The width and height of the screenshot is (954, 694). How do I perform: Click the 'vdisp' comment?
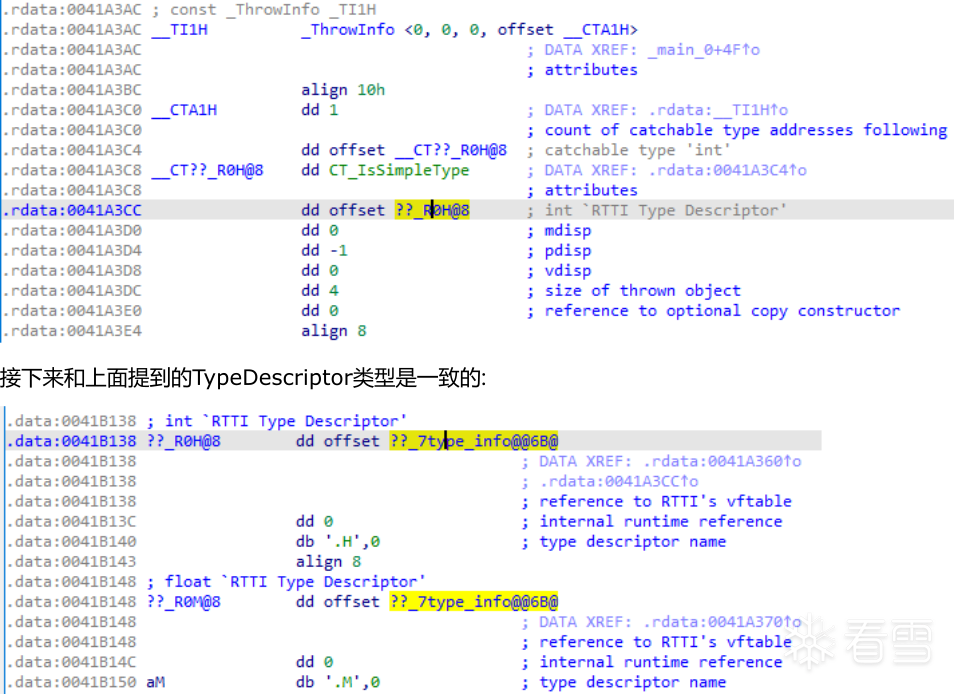pyautogui.click(x=567, y=271)
